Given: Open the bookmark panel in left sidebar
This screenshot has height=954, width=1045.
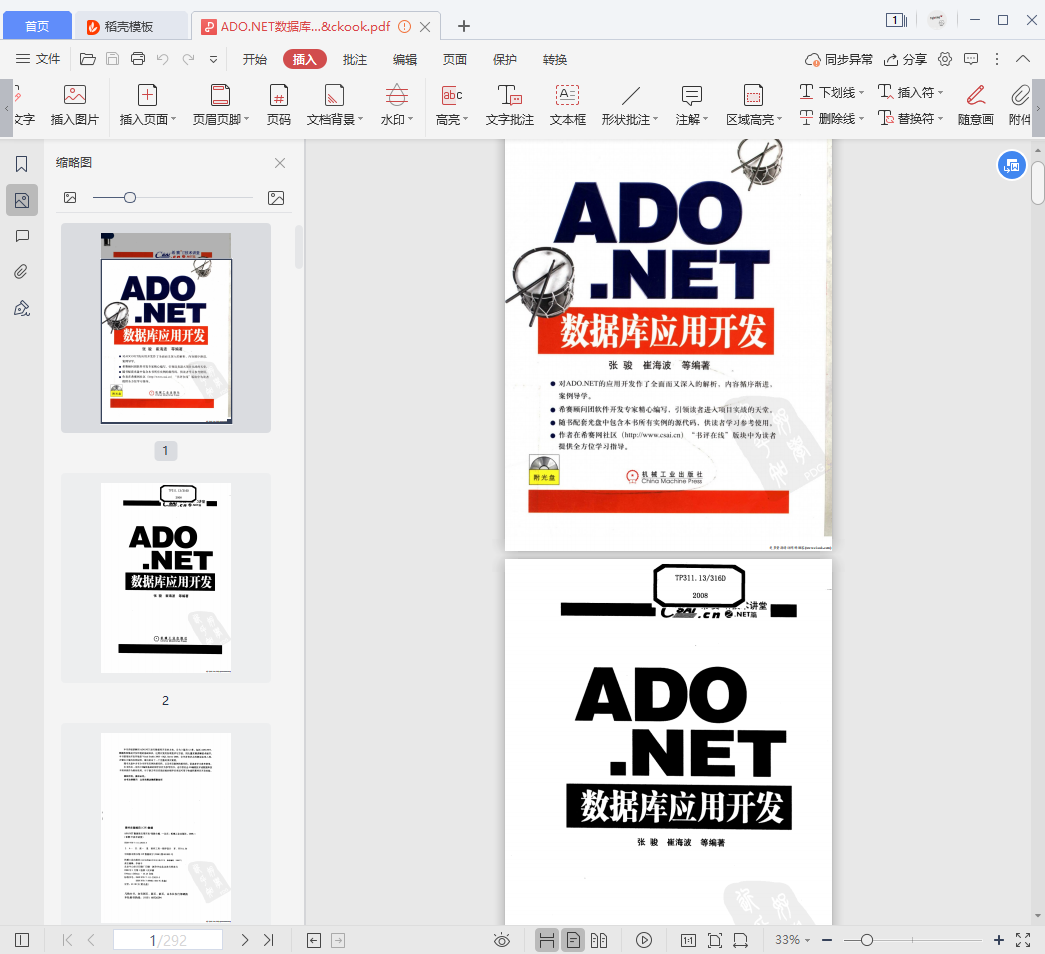Looking at the screenshot, I should [x=22, y=164].
